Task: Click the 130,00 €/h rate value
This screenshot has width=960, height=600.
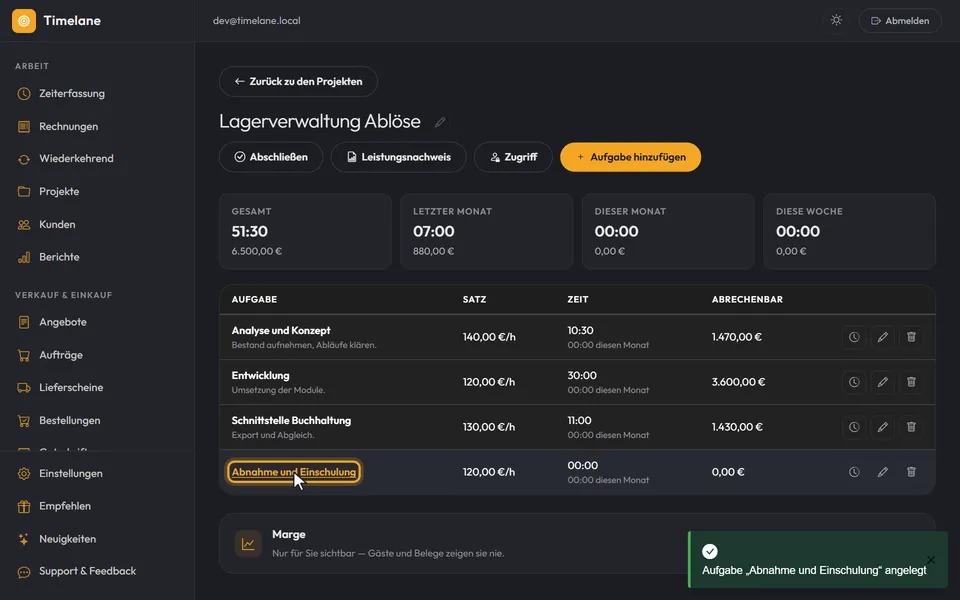Action: tap(489, 427)
